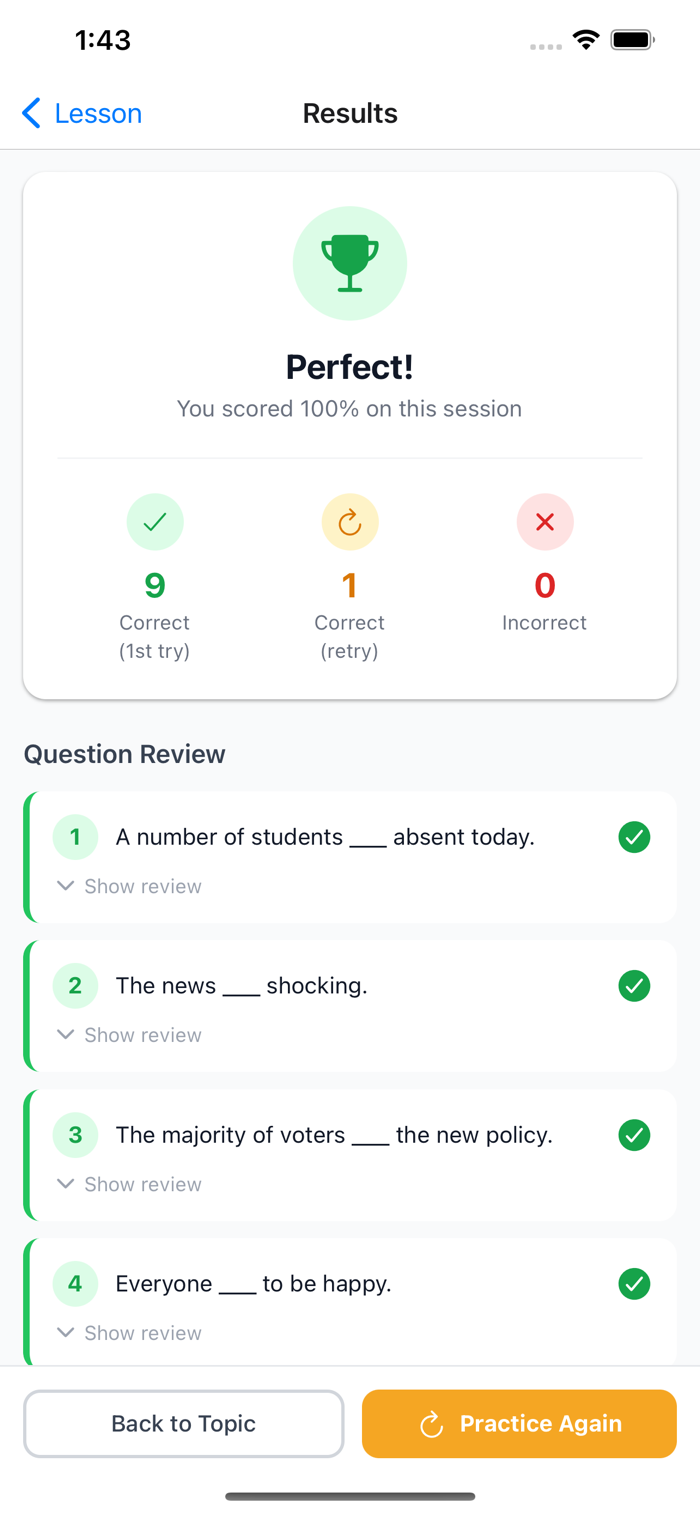Tap the red X incorrect icon
Screen dimensions: 700x1514
click(545, 522)
